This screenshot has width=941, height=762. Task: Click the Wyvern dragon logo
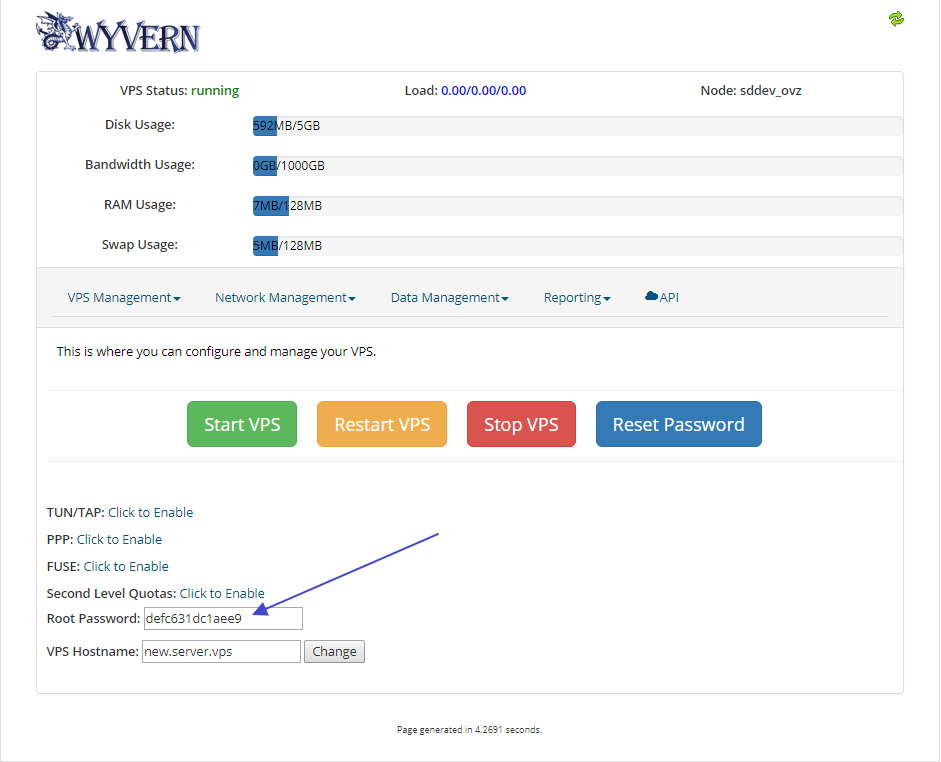118,32
